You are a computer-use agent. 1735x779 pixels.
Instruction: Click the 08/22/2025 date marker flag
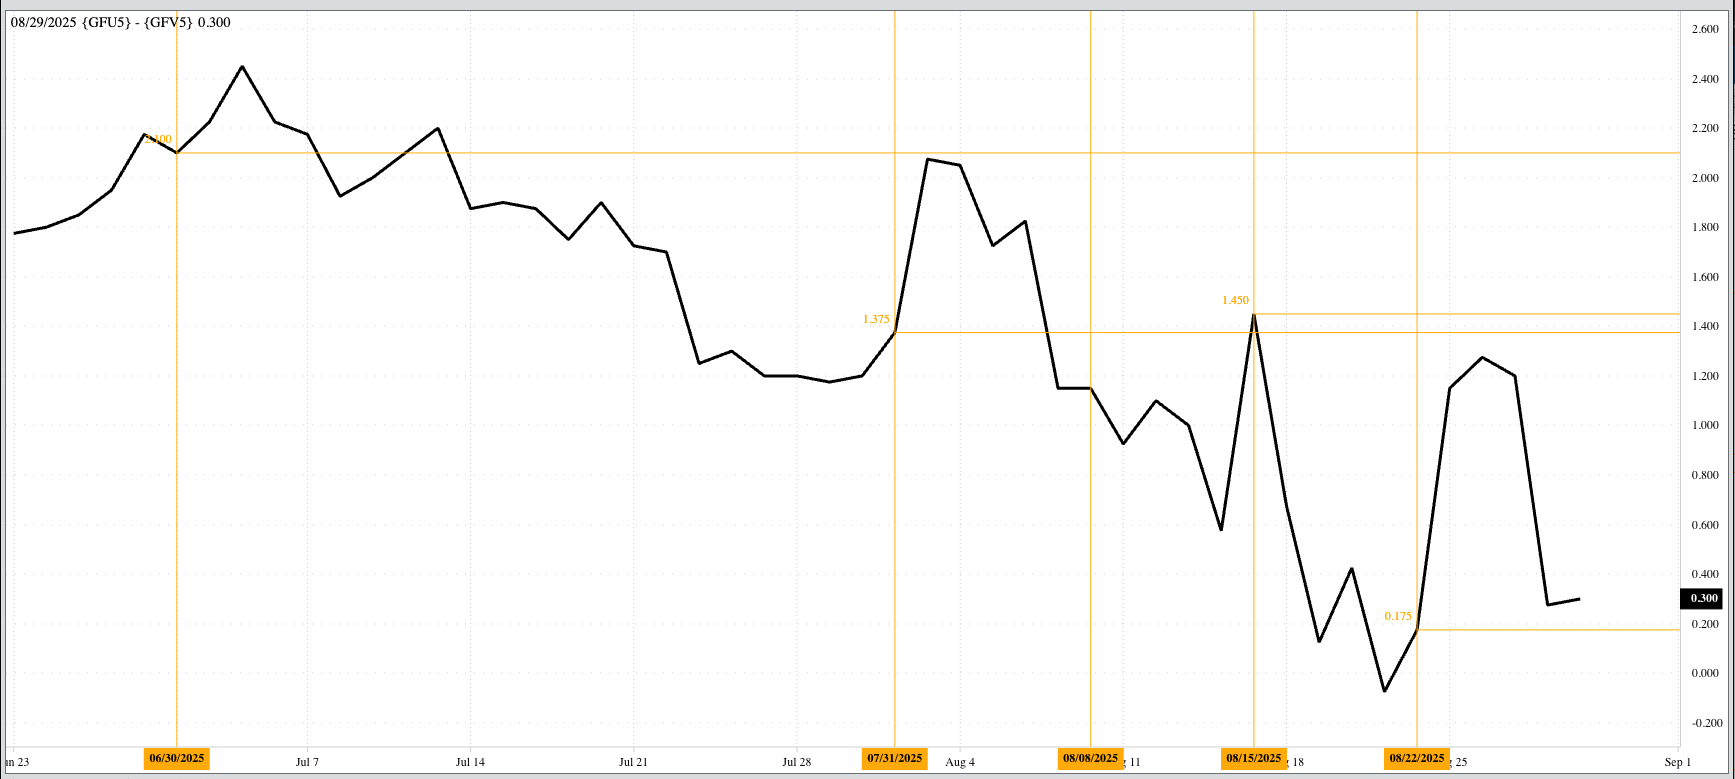click(1417, 758)
